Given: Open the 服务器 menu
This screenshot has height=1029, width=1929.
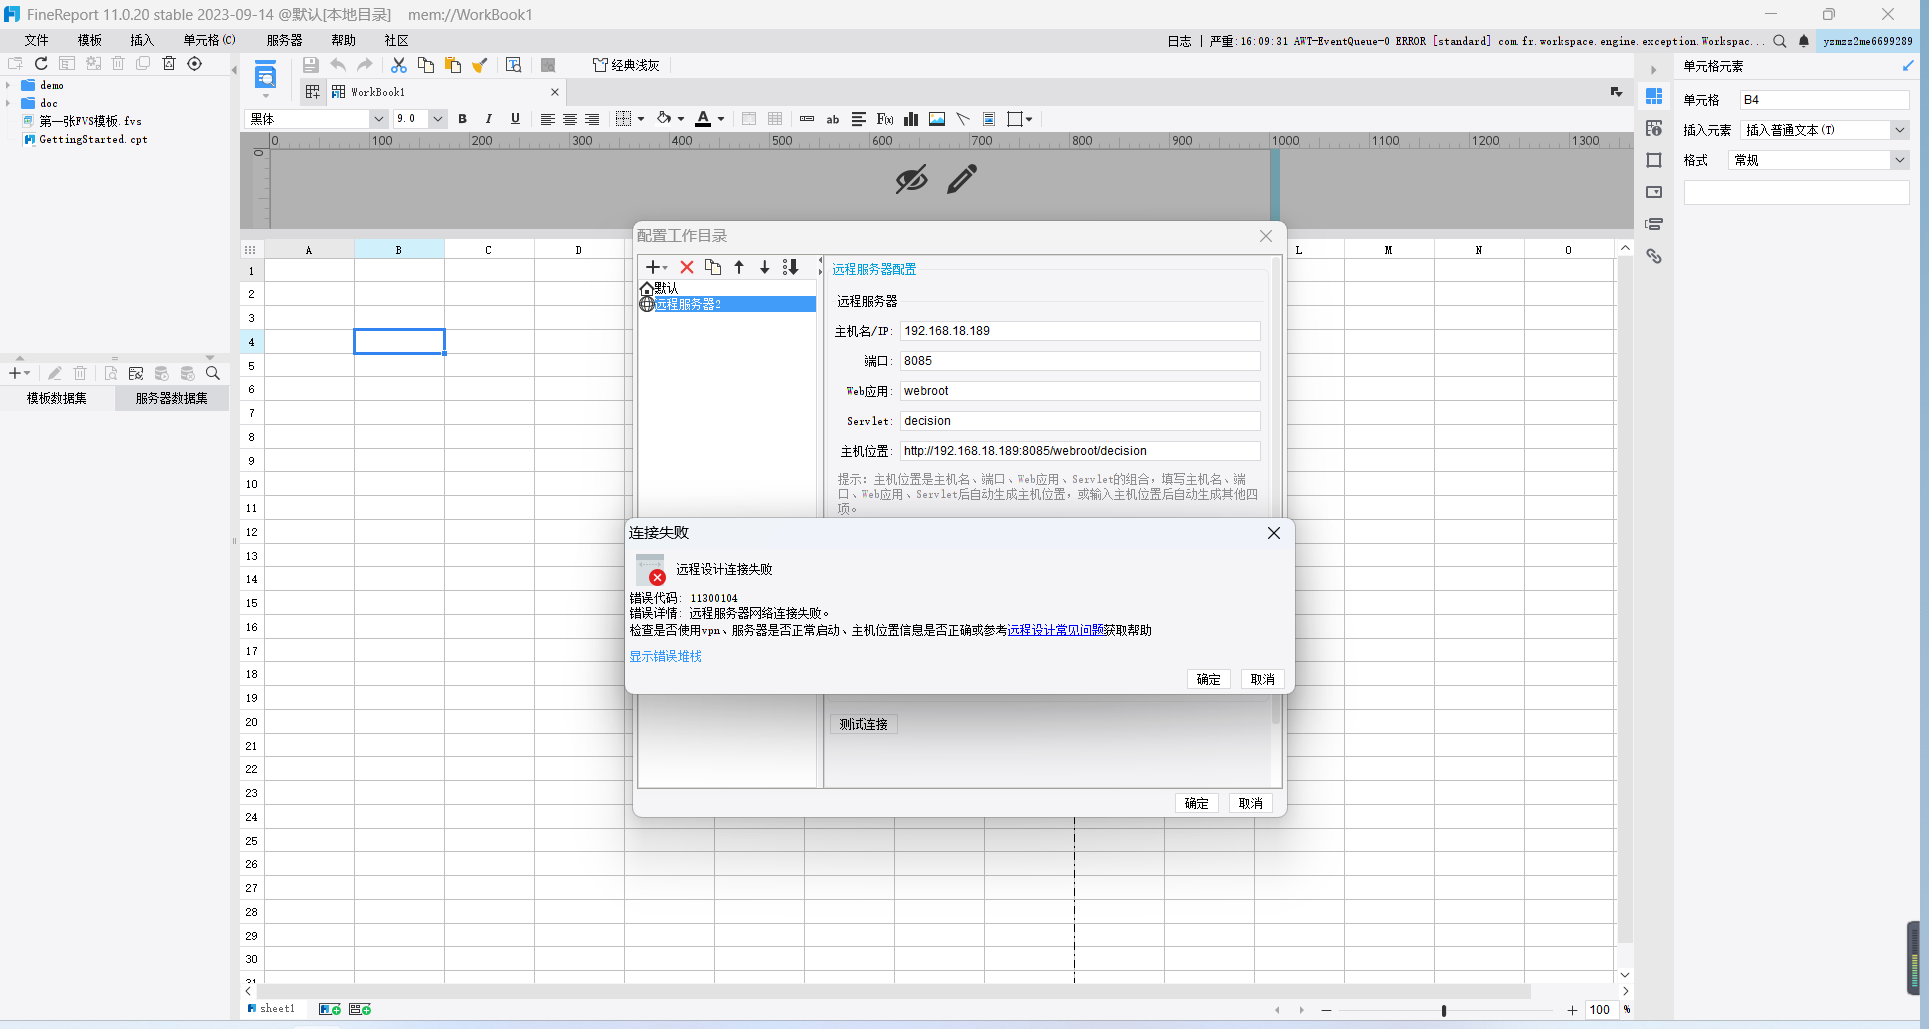Looking at the screenshot, I should click(285, 41).
